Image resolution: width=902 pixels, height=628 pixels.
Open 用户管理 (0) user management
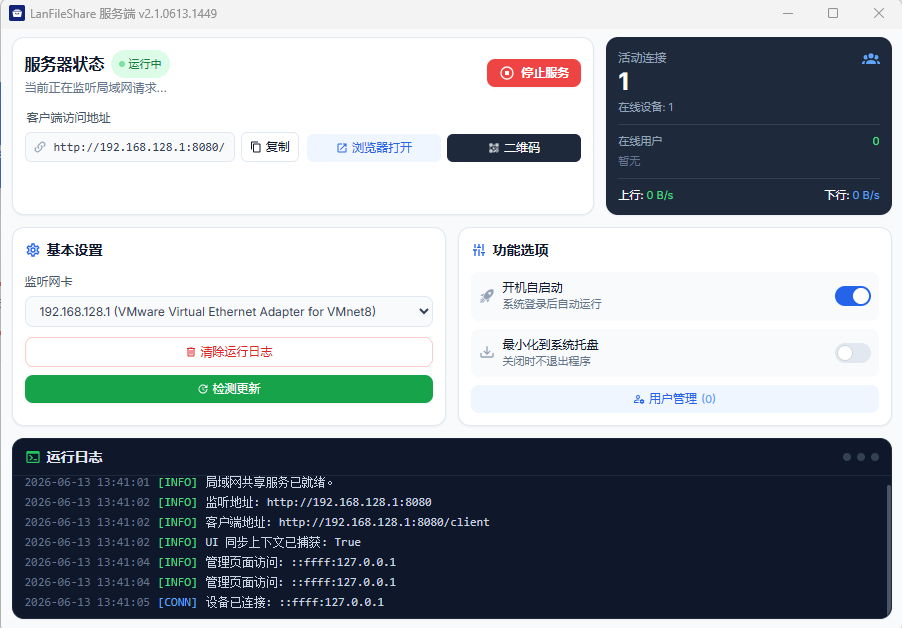[675, 399]
